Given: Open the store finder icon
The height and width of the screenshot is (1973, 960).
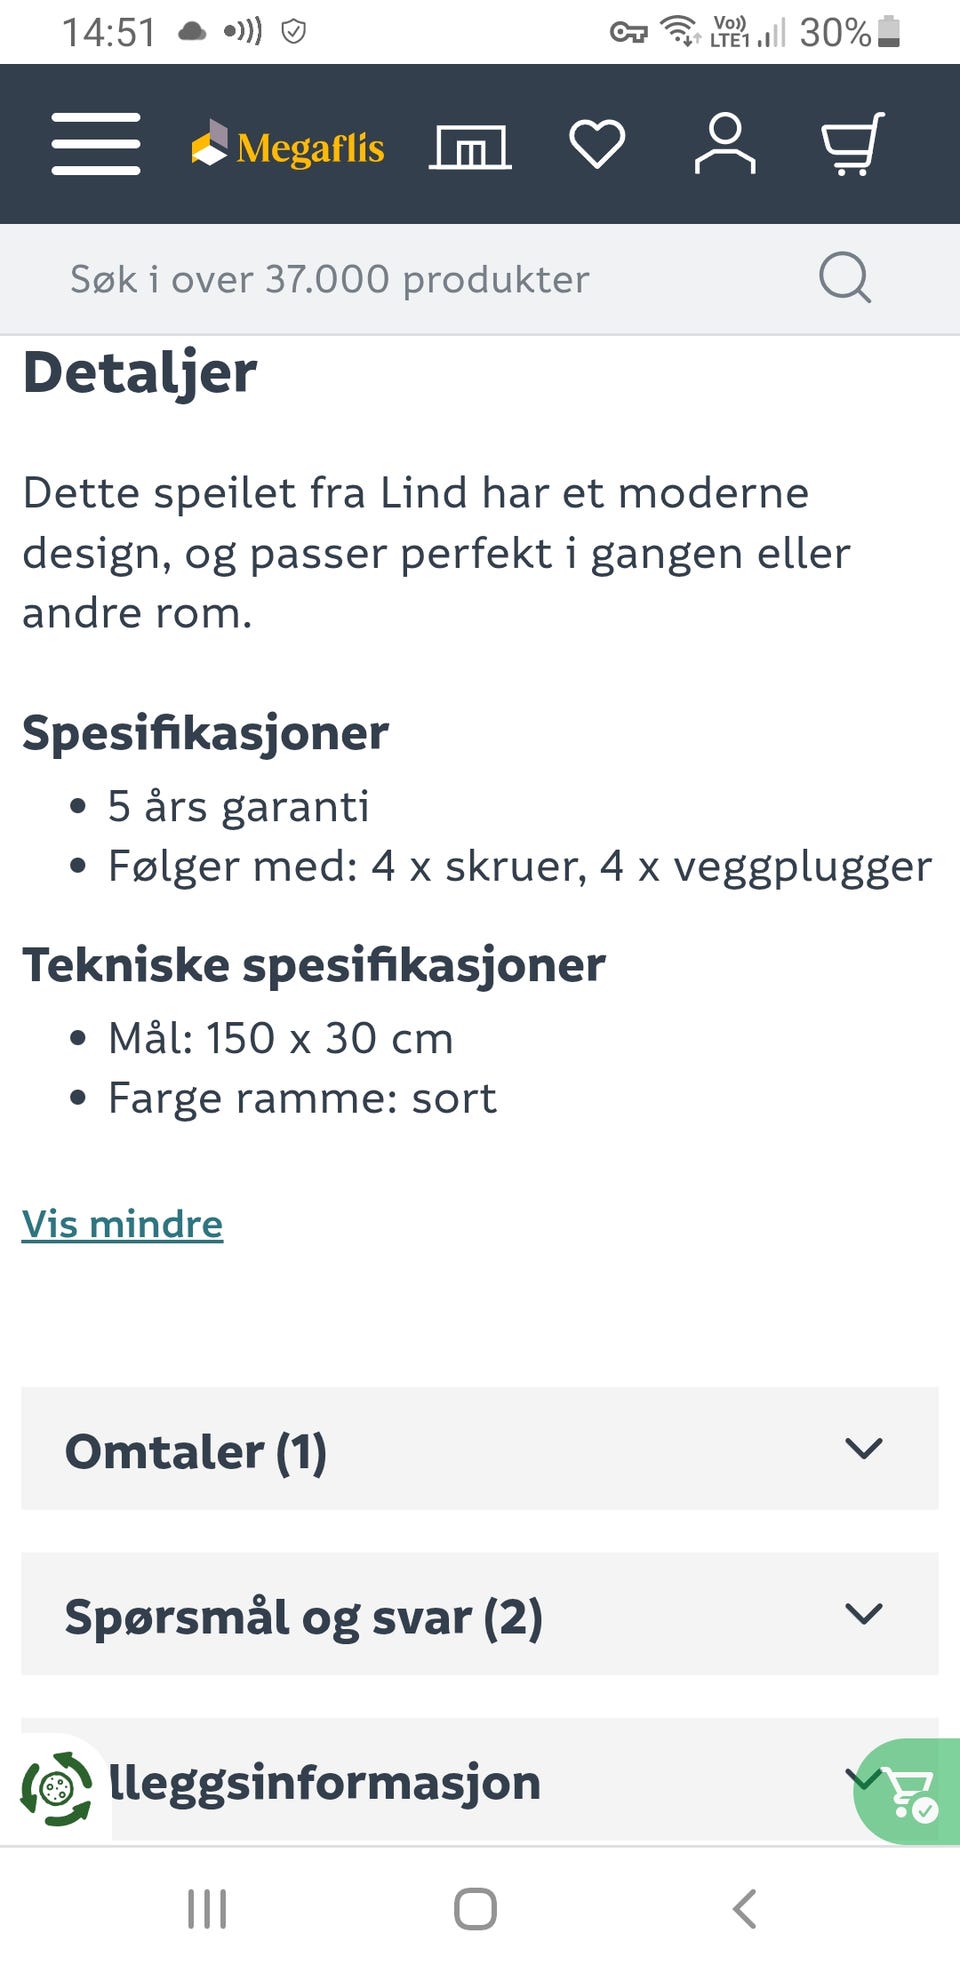Looking at the screenshot, I should pyautogui.click(x=470, y=144).
